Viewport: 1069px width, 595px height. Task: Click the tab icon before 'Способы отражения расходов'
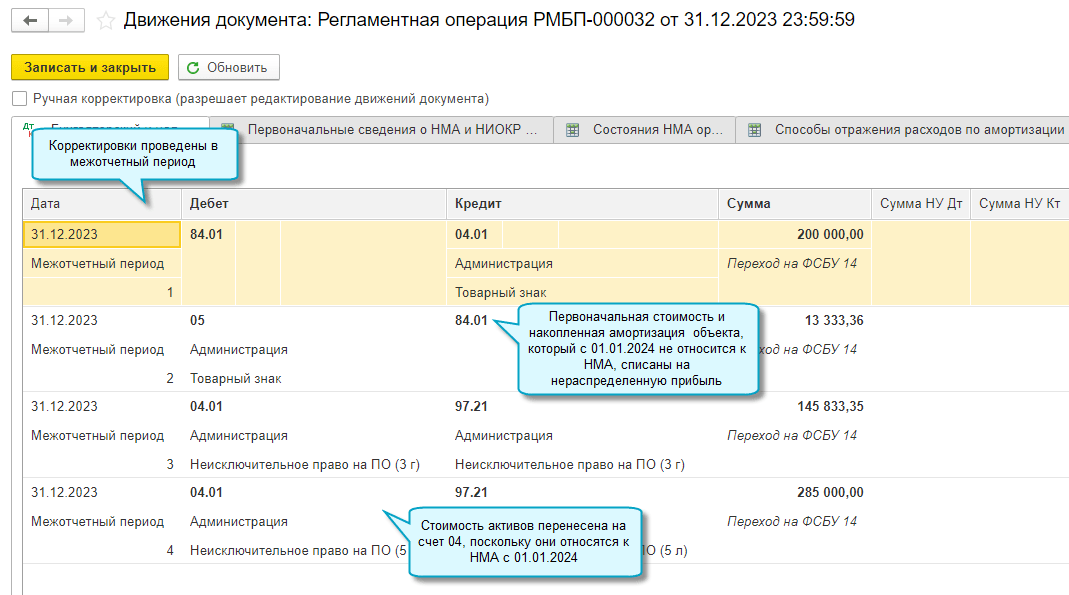pos(755,129)
